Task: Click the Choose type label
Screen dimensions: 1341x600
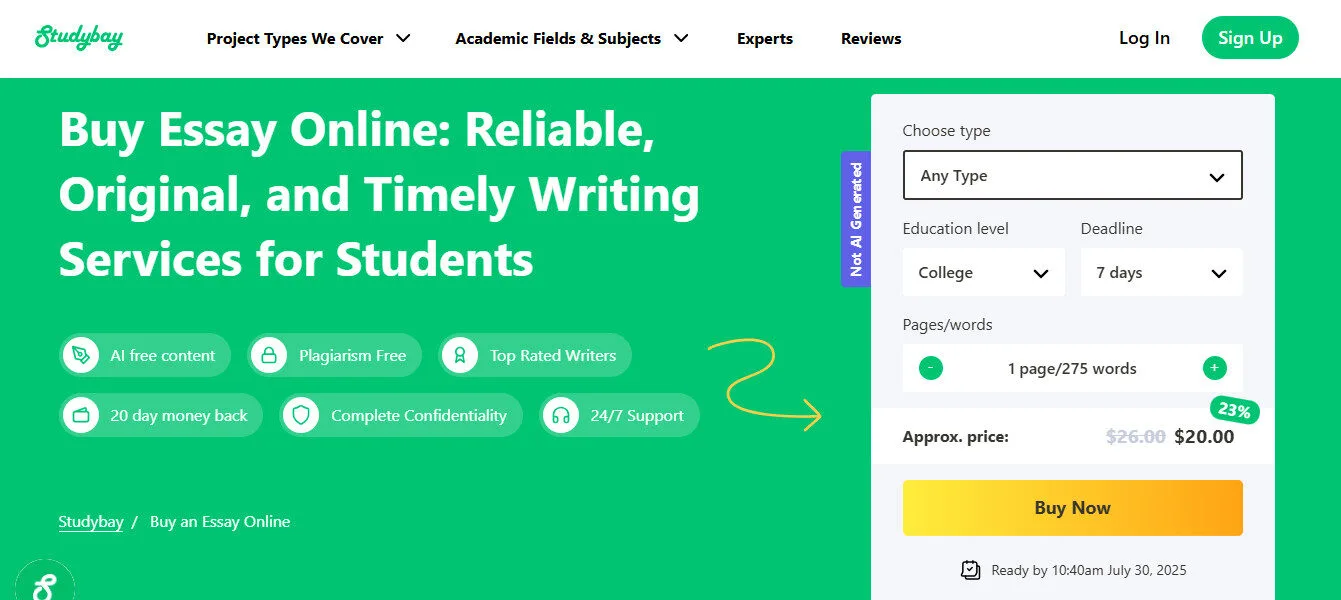Action: tap(946, 131)
